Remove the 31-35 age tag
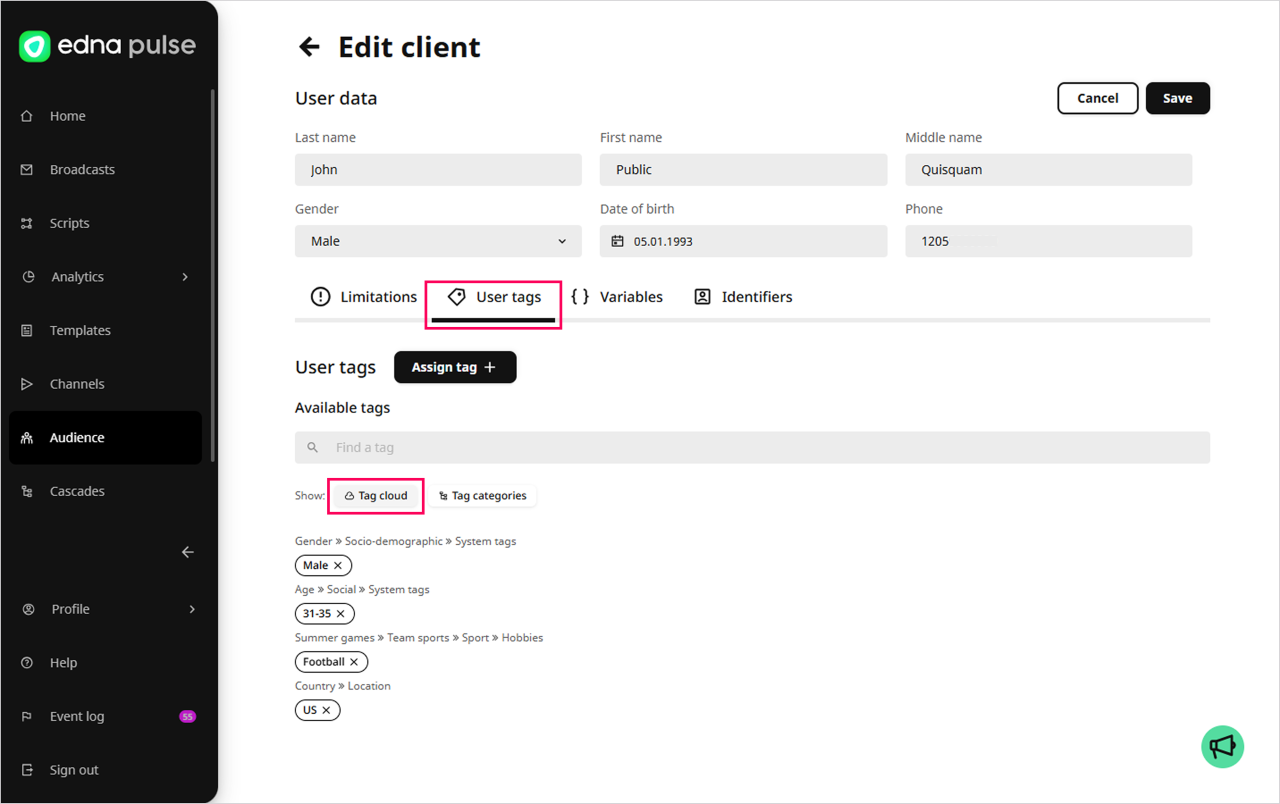 pos(340,614)
